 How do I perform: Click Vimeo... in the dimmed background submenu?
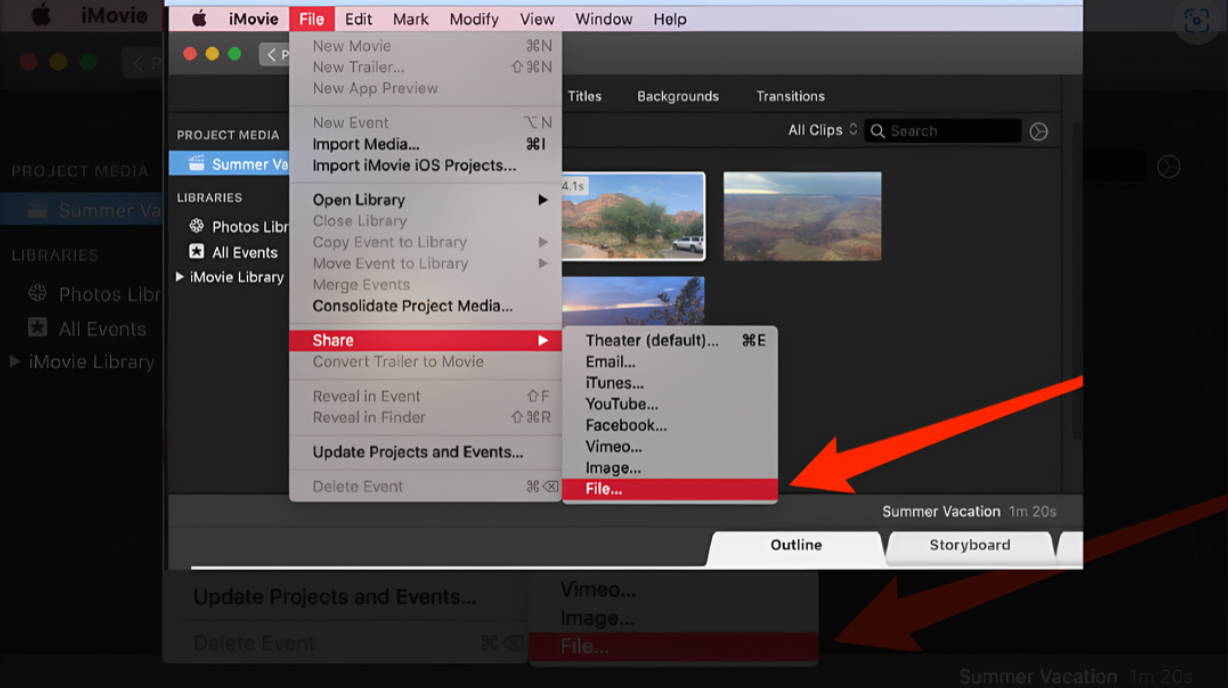pyautogui.click(x=598, y=588)
